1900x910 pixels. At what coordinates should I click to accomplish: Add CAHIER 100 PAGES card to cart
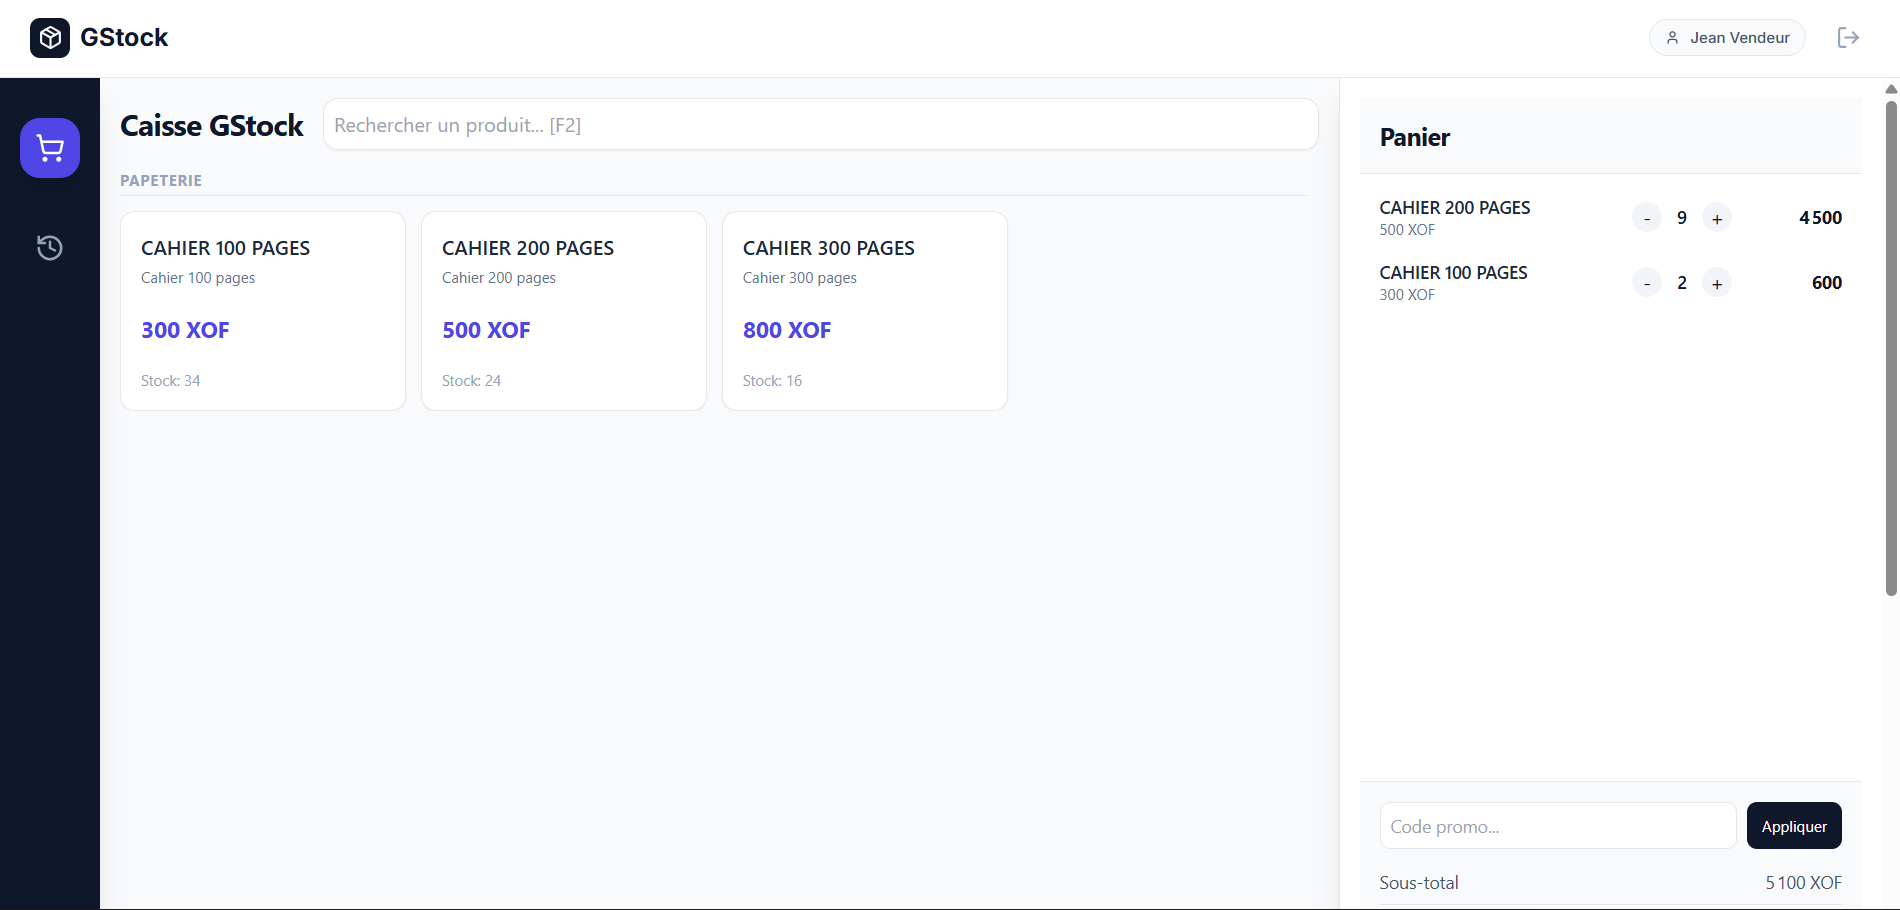tap(263, 311)
